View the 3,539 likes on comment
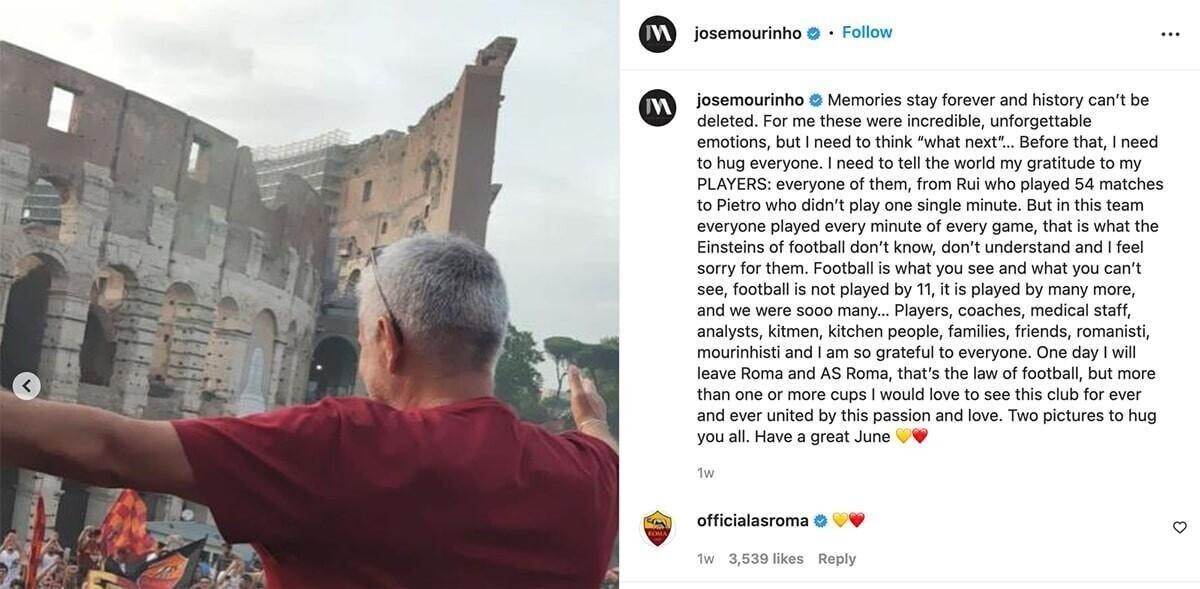 [766, 559]
